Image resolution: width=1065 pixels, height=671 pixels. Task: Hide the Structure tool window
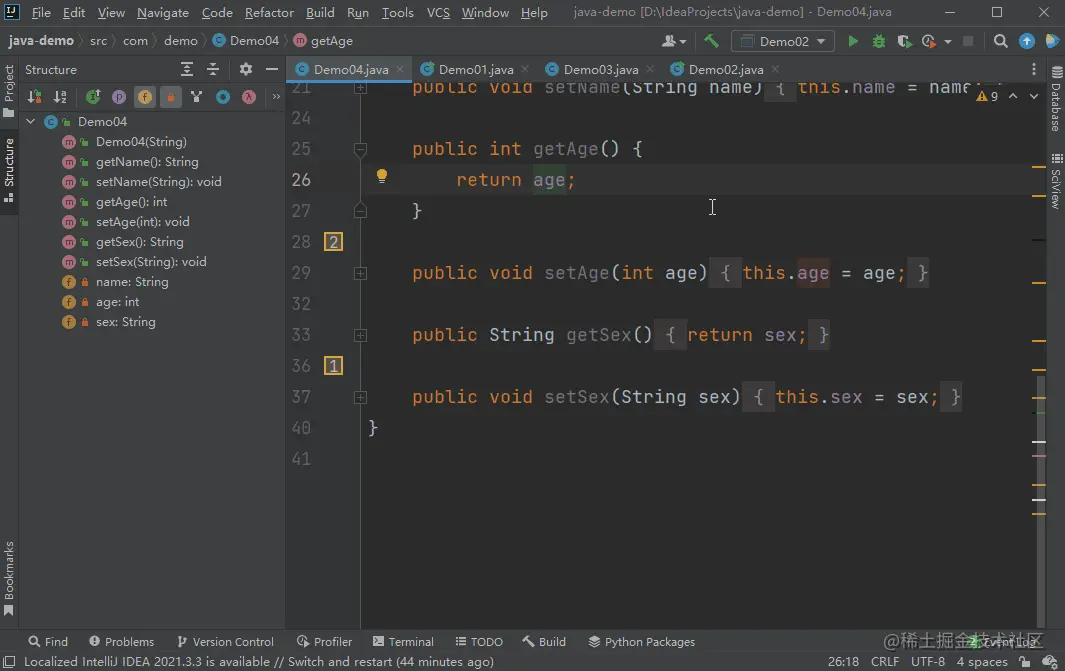[x=272, y=69]
